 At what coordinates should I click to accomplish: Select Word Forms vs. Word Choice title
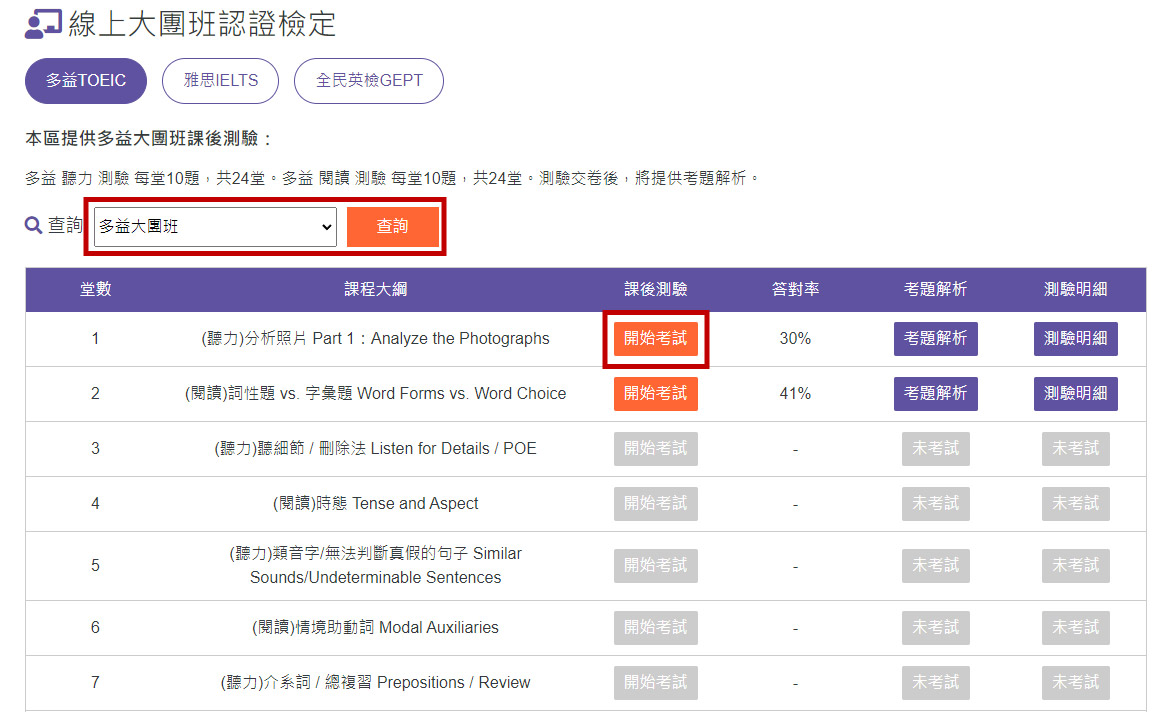coord(376,394)
